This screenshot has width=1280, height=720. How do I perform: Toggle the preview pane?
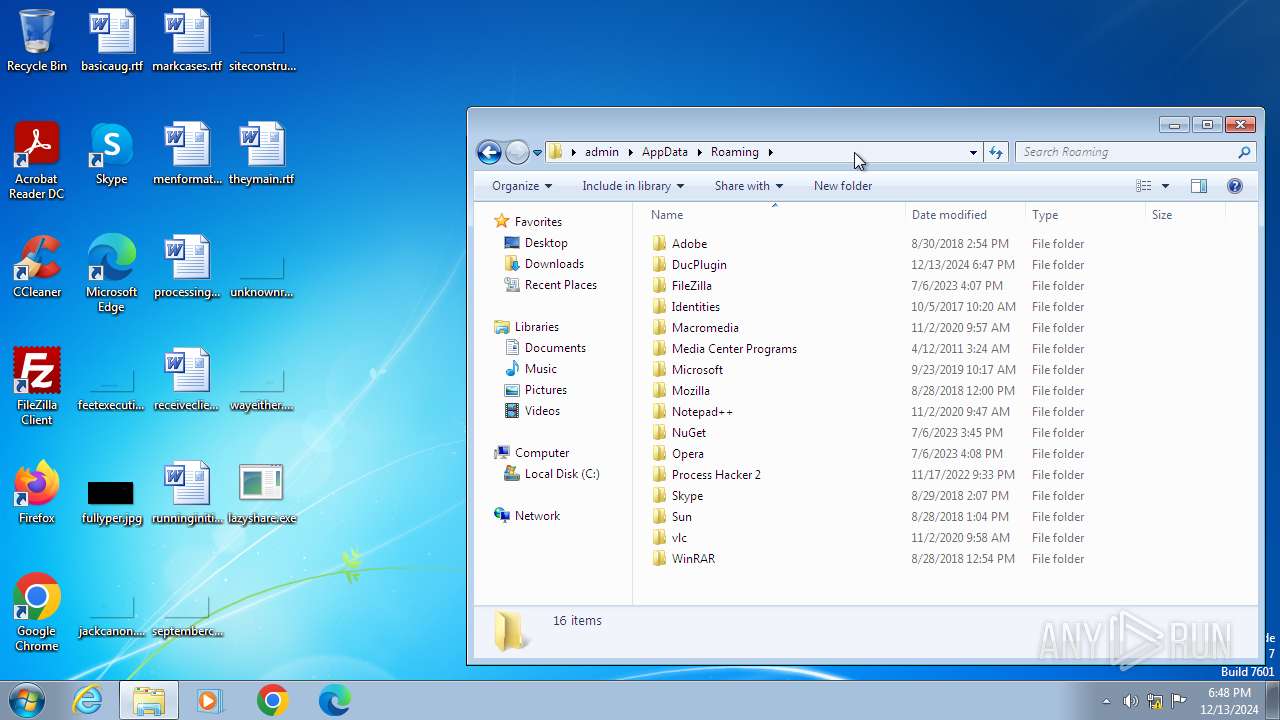pos(1199,186)
